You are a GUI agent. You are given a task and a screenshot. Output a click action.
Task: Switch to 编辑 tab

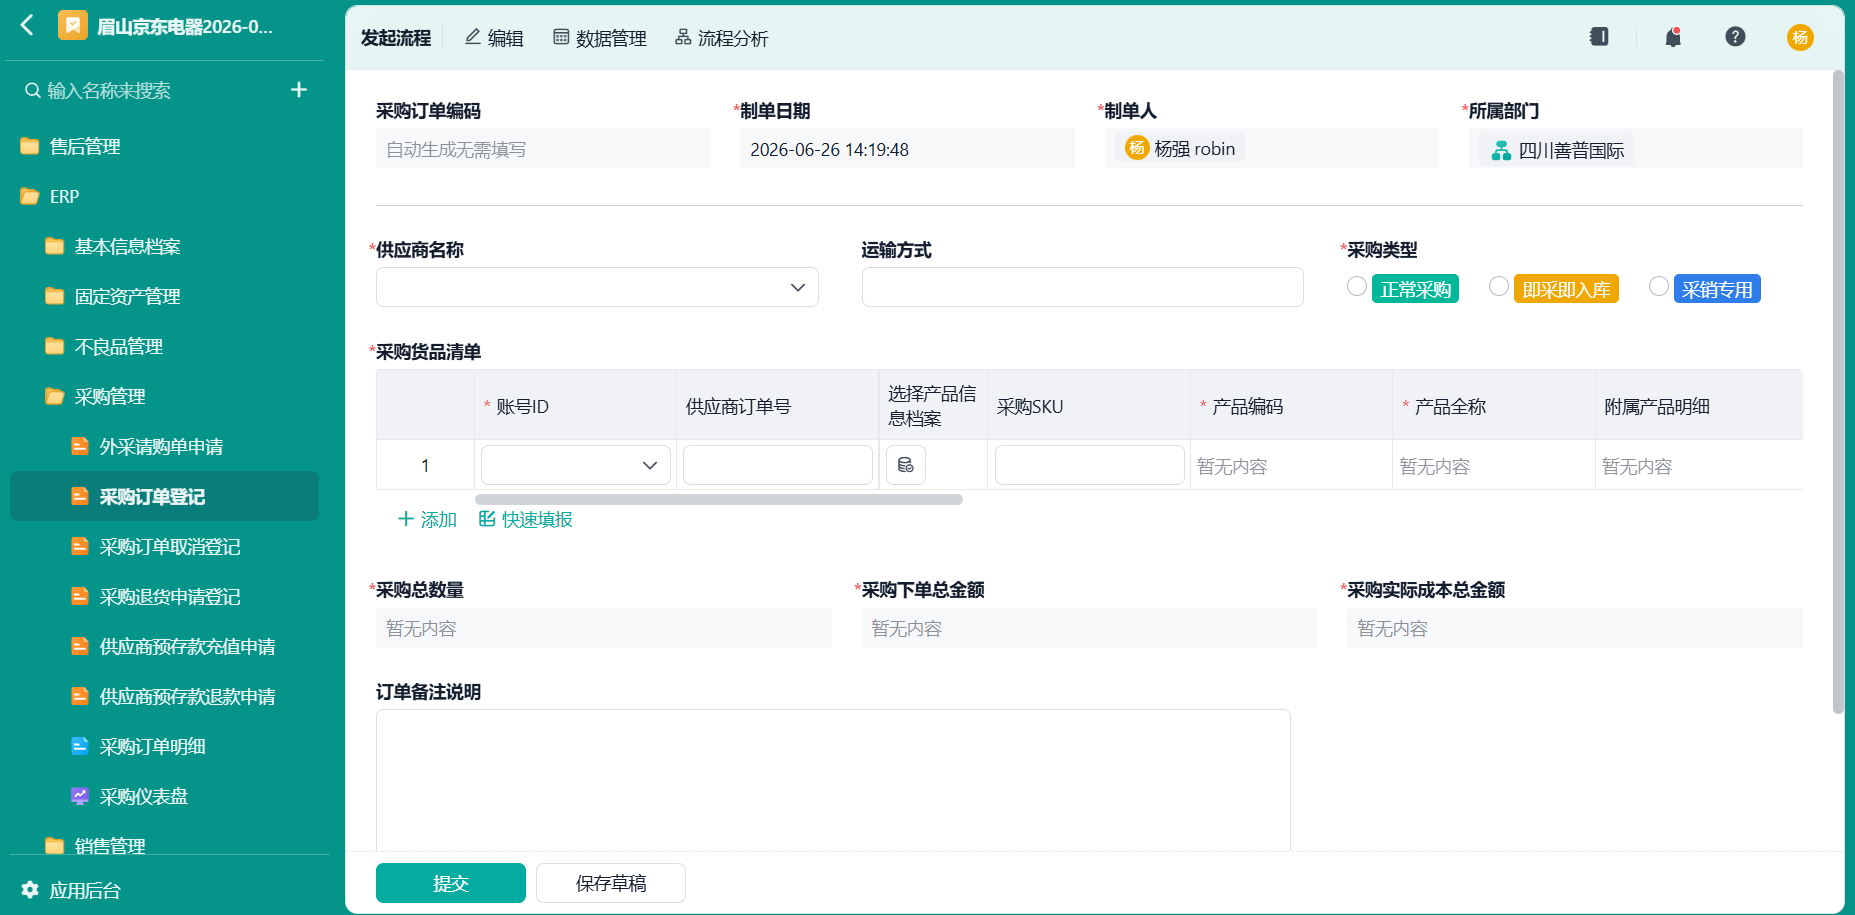(494, 38)
